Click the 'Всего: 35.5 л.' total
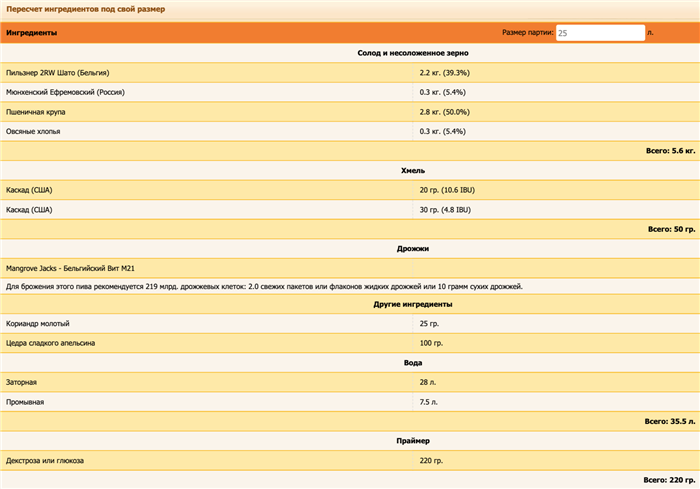The image size is (700, 489). 670,422
